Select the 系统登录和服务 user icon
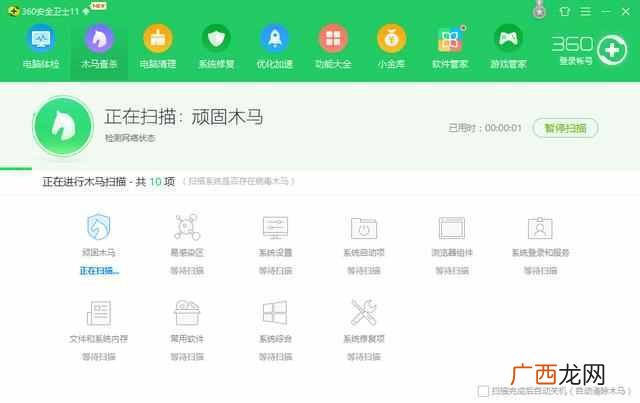Screen dimensions: 640x403 coord(540,228)
